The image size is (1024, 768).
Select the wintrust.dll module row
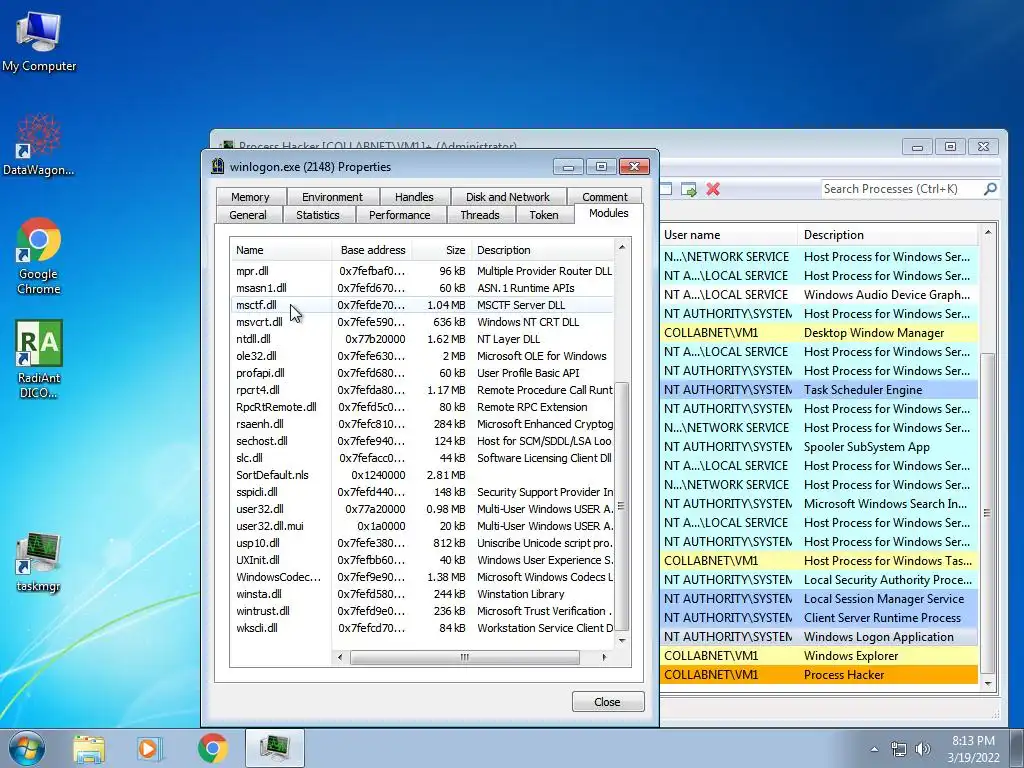[422, 611]
